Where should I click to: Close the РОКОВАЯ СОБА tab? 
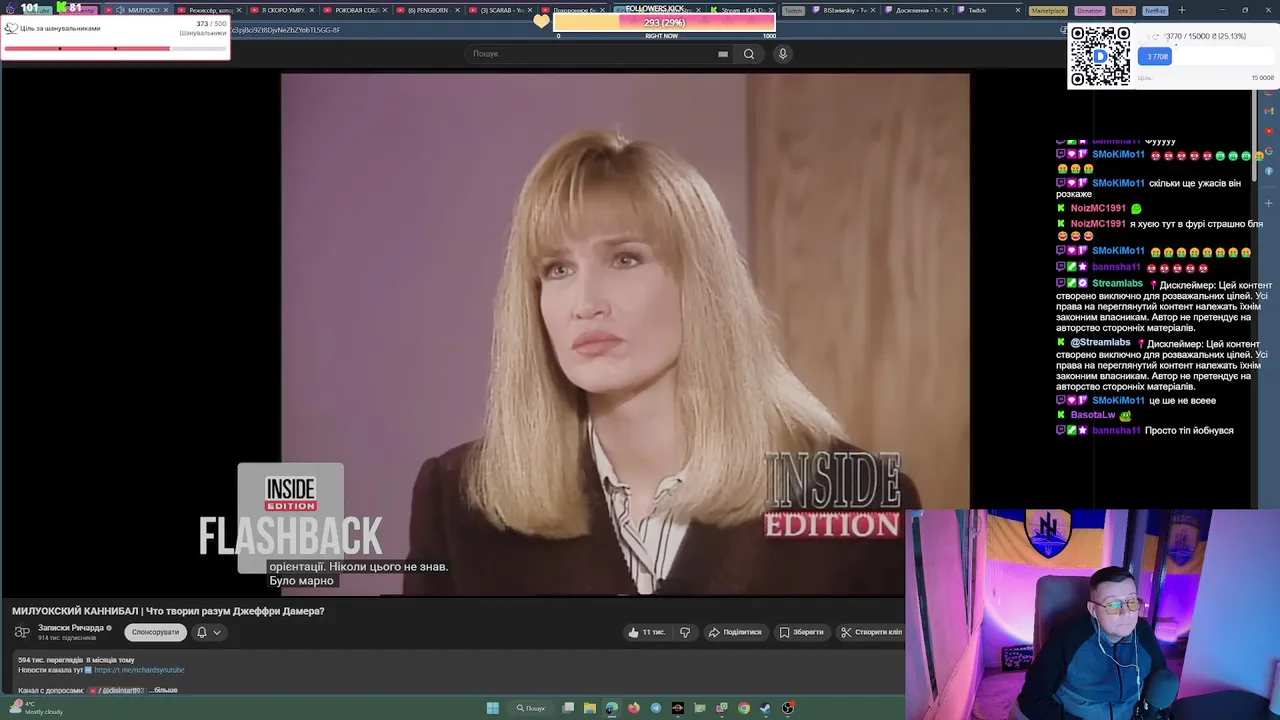pos(385,10)
